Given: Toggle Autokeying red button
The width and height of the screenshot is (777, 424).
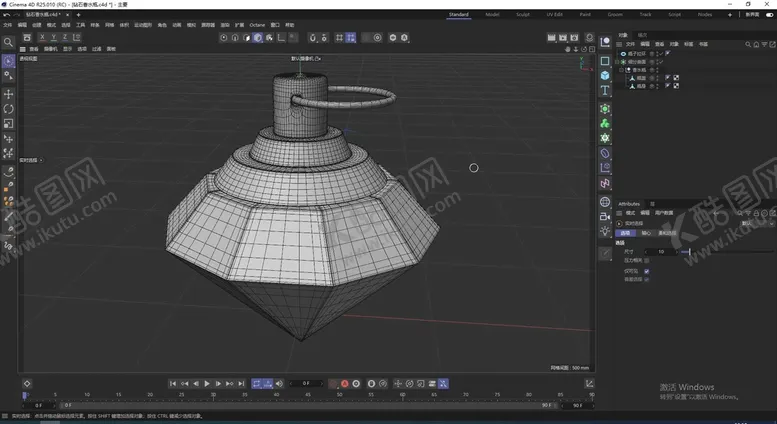Looking at the screenshot, I should coord(344,383).
